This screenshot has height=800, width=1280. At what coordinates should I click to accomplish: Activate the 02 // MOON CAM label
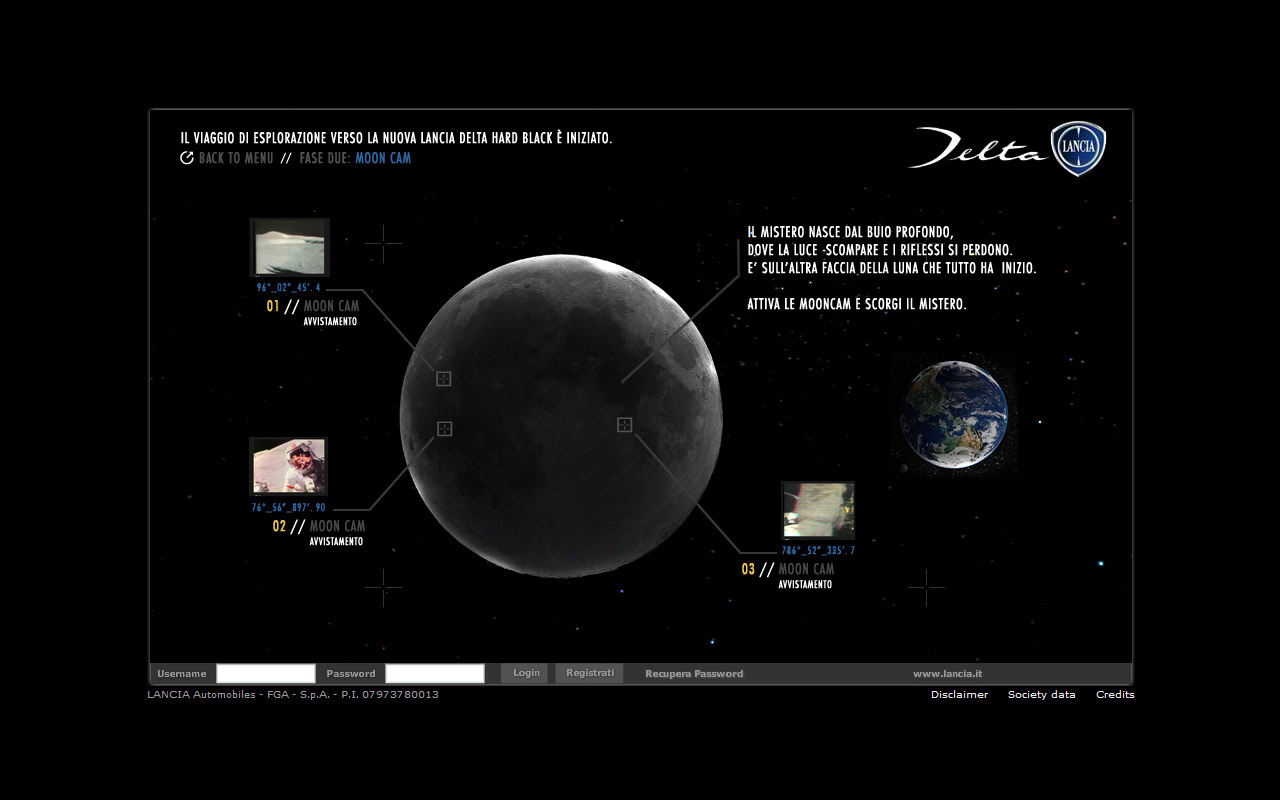(x=318, y=526)
